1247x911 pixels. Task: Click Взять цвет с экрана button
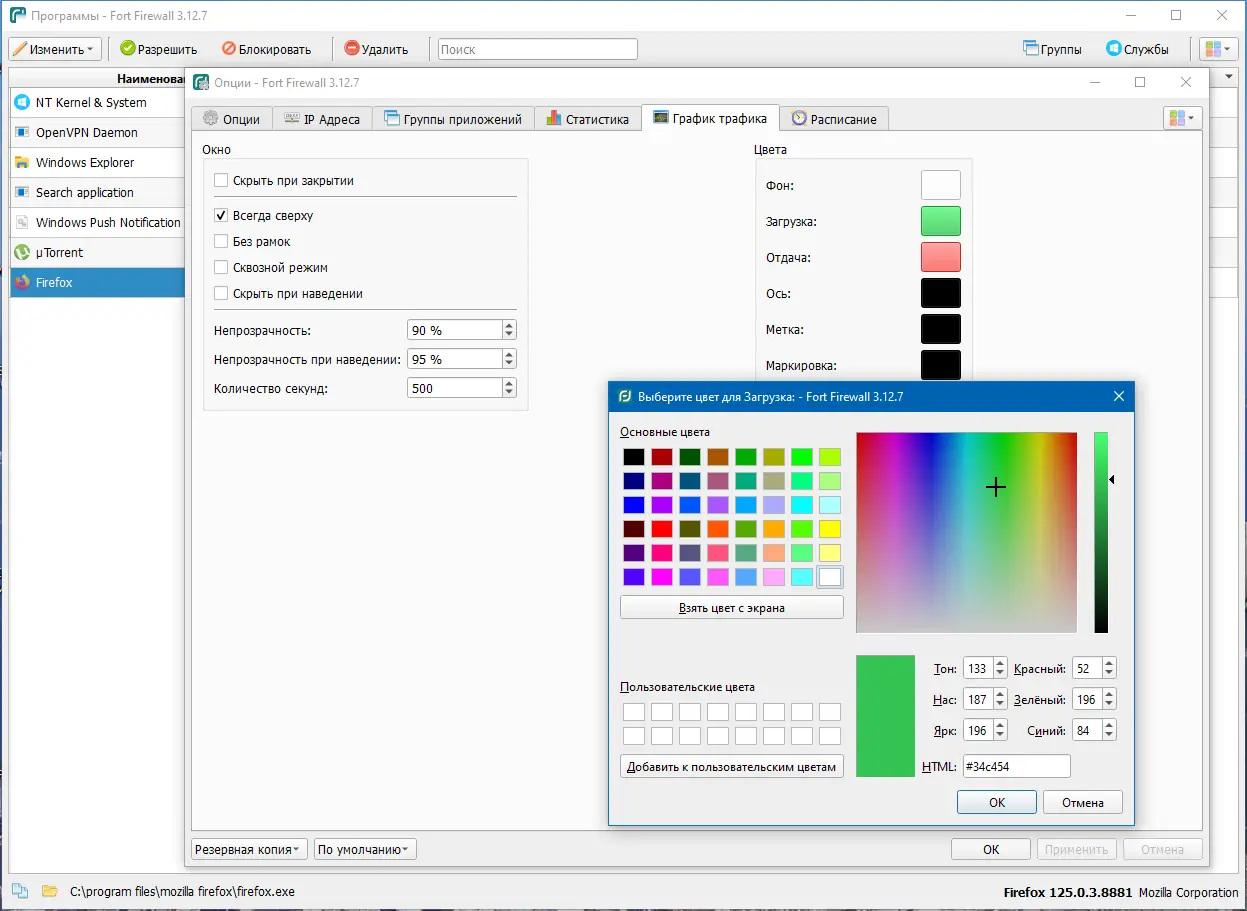click(x=732, y=607)
